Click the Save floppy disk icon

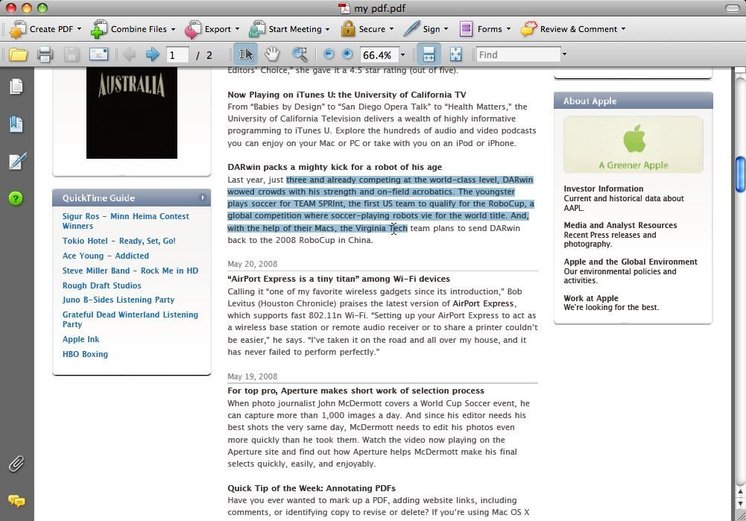point(72,55)
